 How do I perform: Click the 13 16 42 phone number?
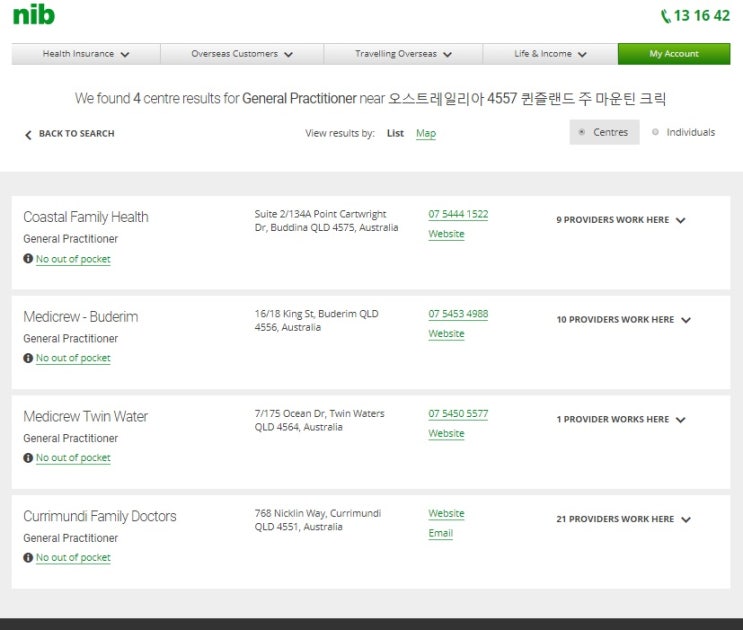(x=702, y=16)
